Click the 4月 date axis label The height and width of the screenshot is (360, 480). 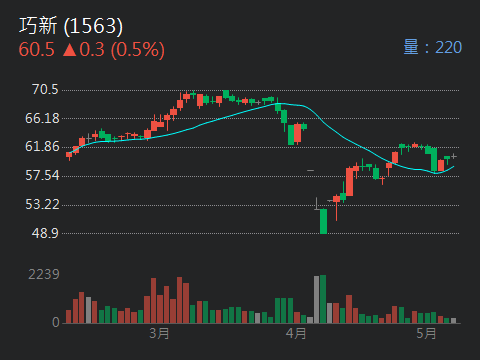[296, 333]
